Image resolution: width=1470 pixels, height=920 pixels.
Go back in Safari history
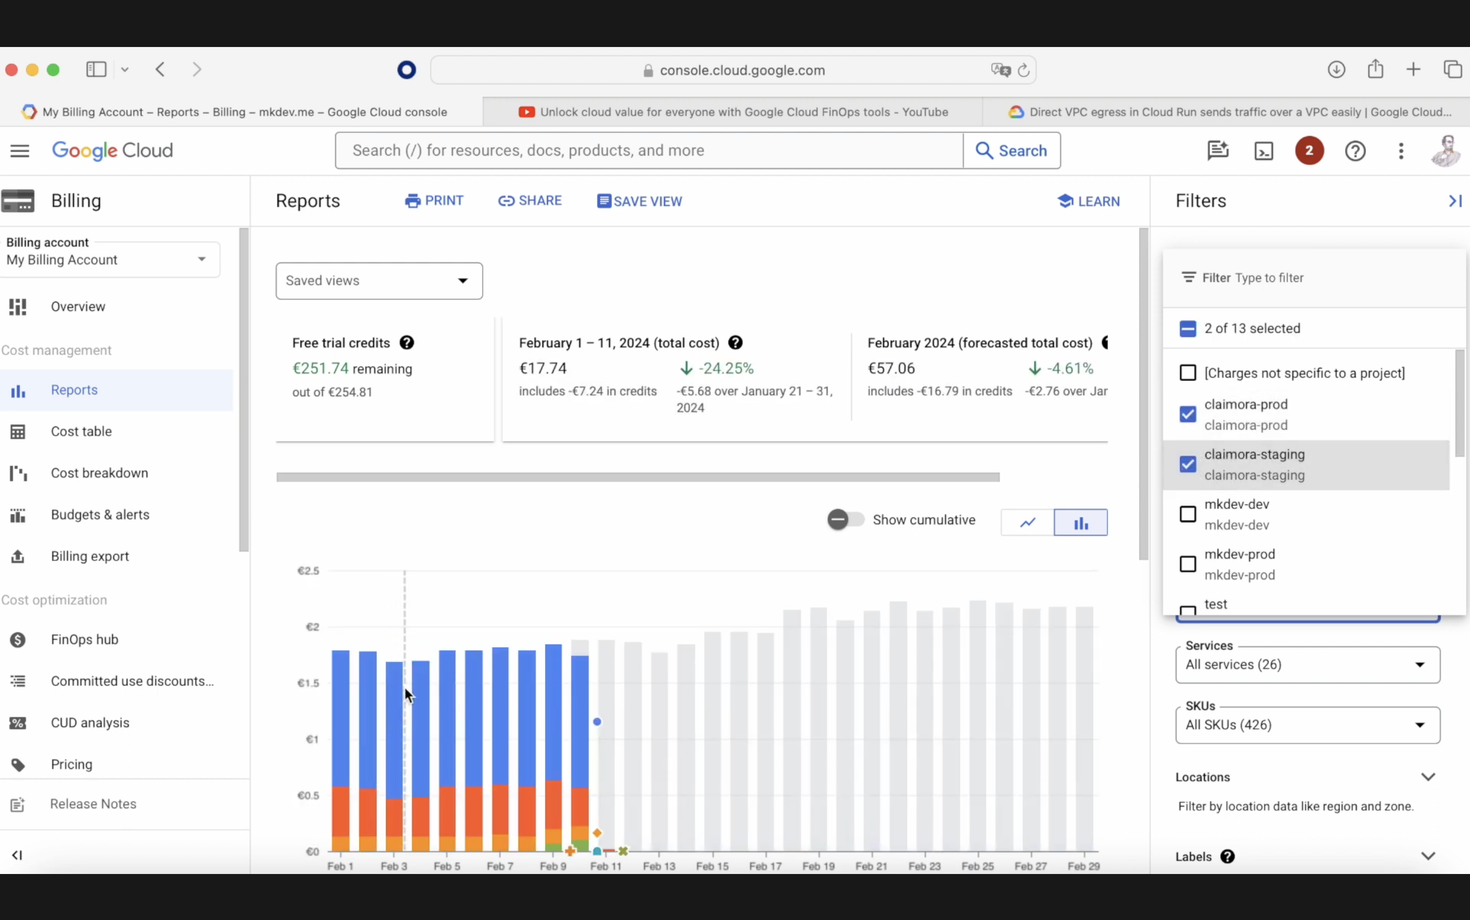[160, 69]
